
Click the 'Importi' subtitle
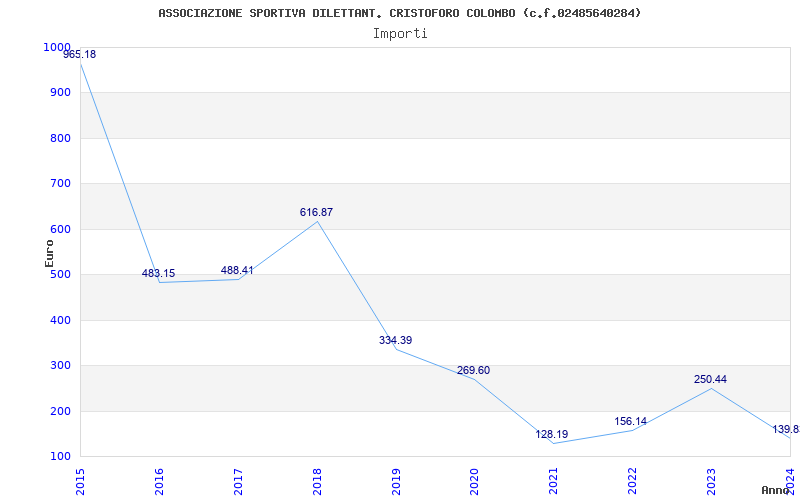[400, 34]
